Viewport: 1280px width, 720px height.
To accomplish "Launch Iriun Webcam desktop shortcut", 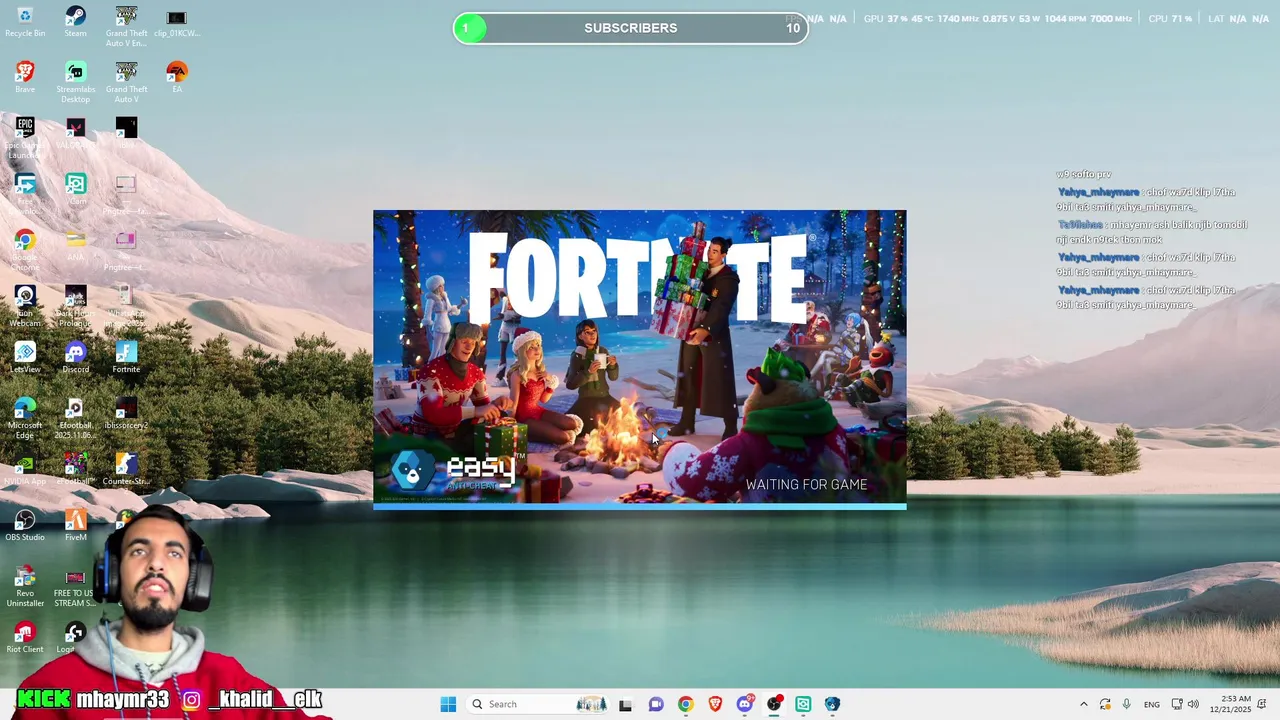I will coord(25,306).
